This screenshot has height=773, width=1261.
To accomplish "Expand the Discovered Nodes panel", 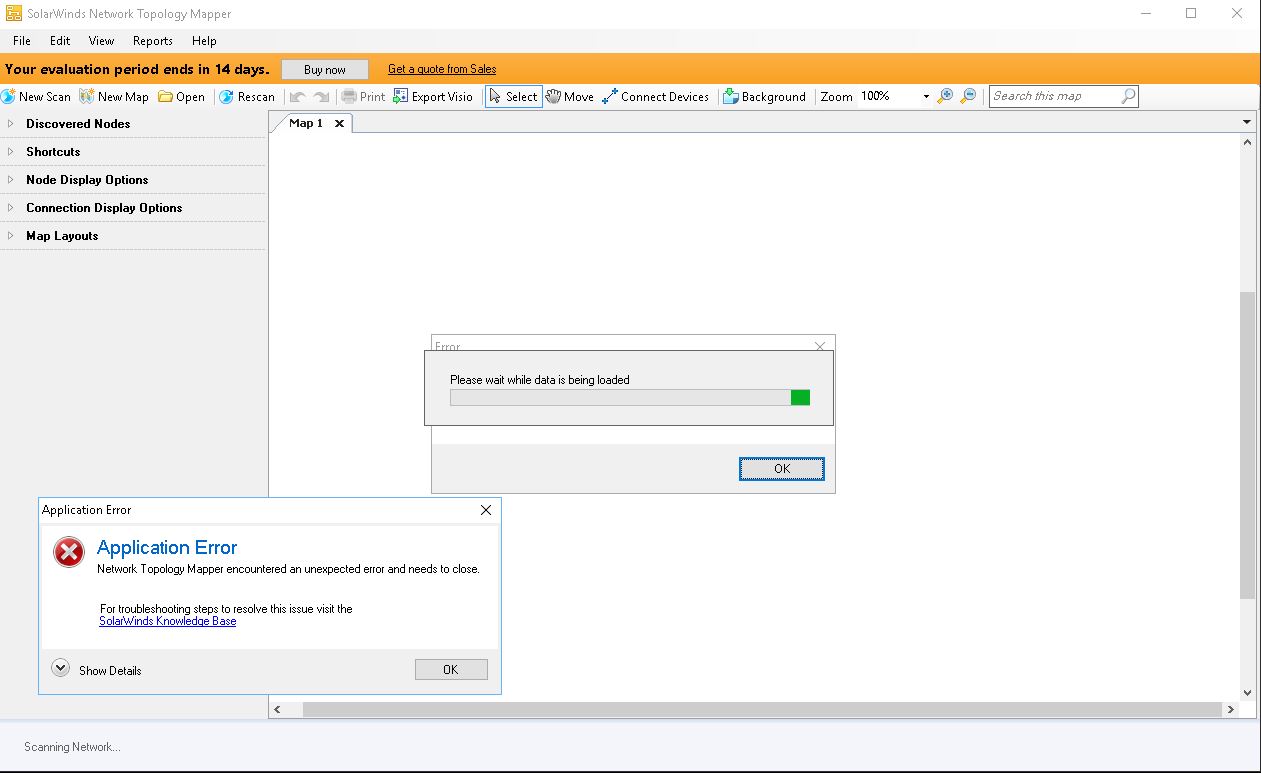I will point(11,124).
